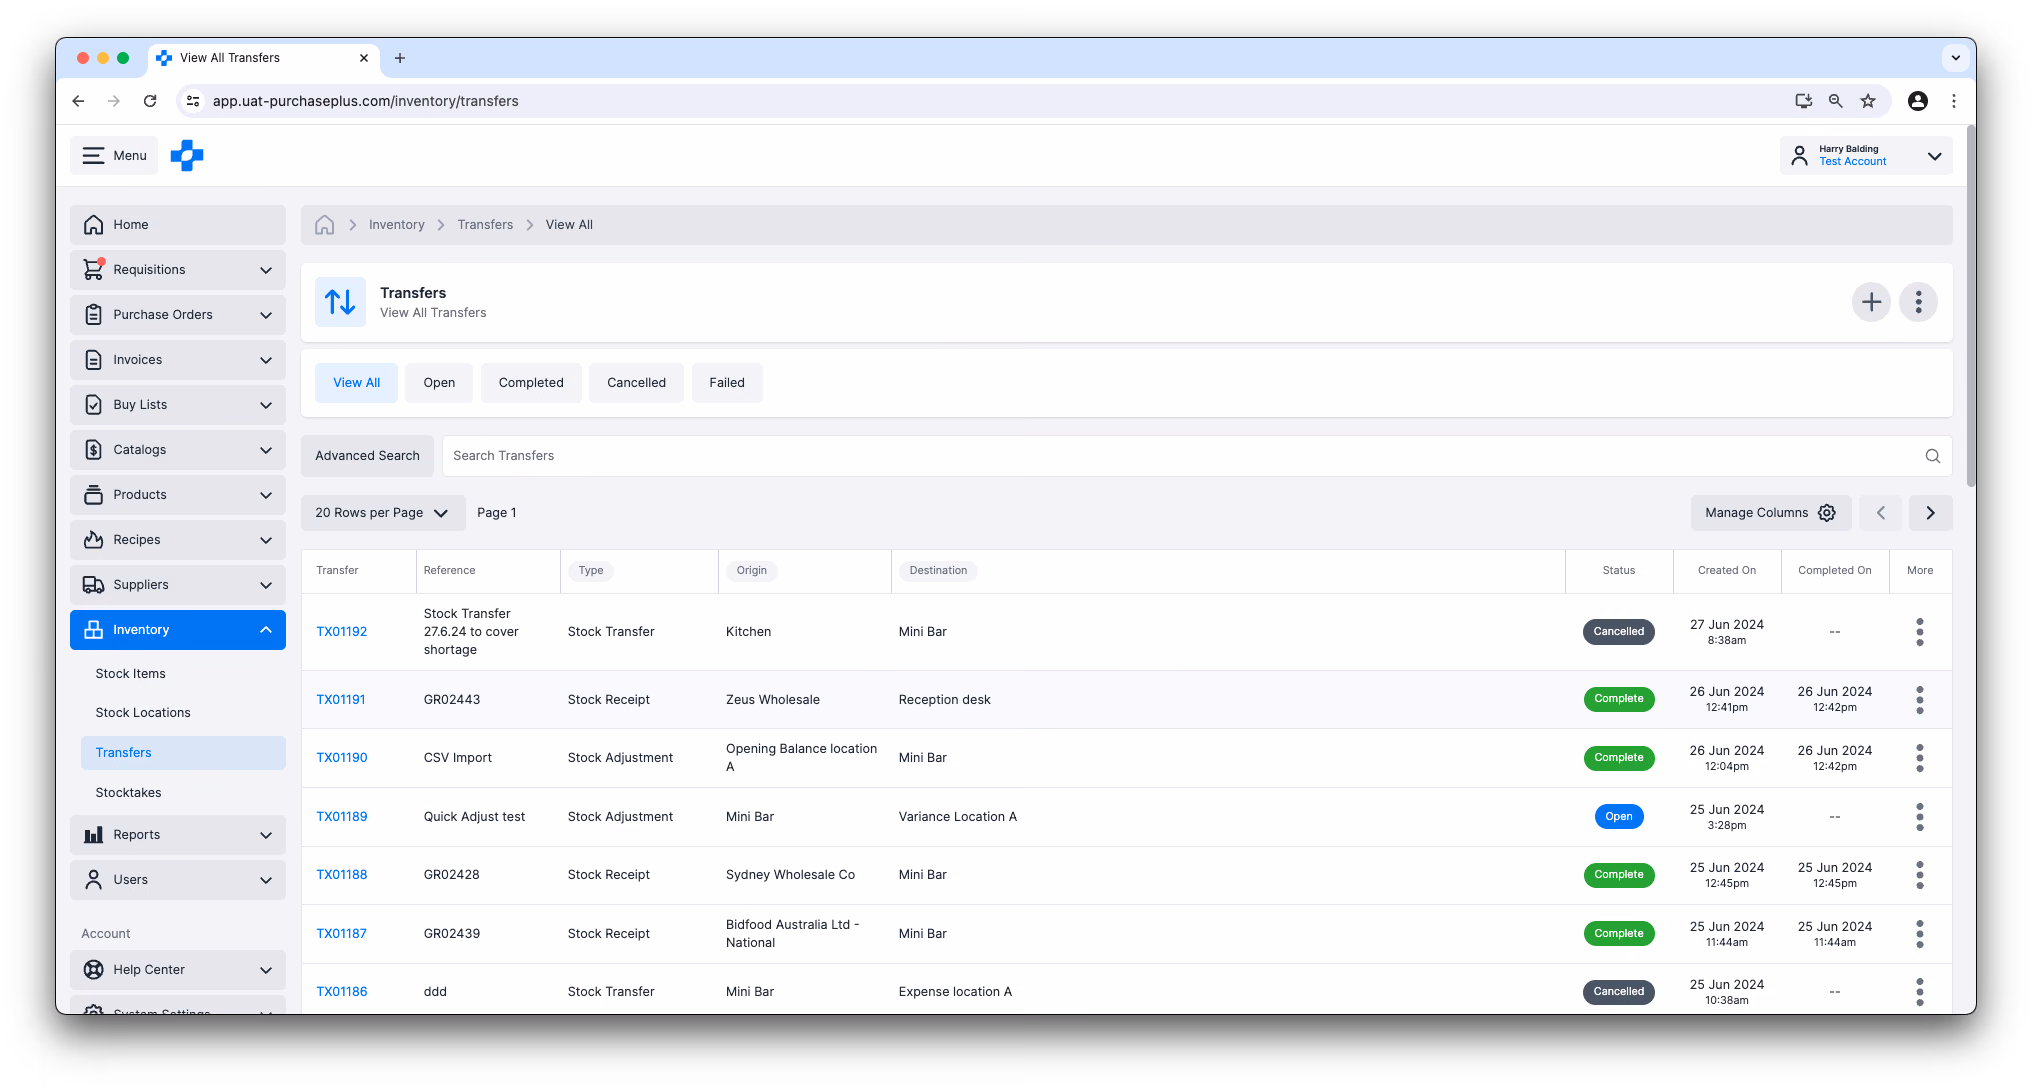Go to Home in the sidebar

click(x=178, y=225)
